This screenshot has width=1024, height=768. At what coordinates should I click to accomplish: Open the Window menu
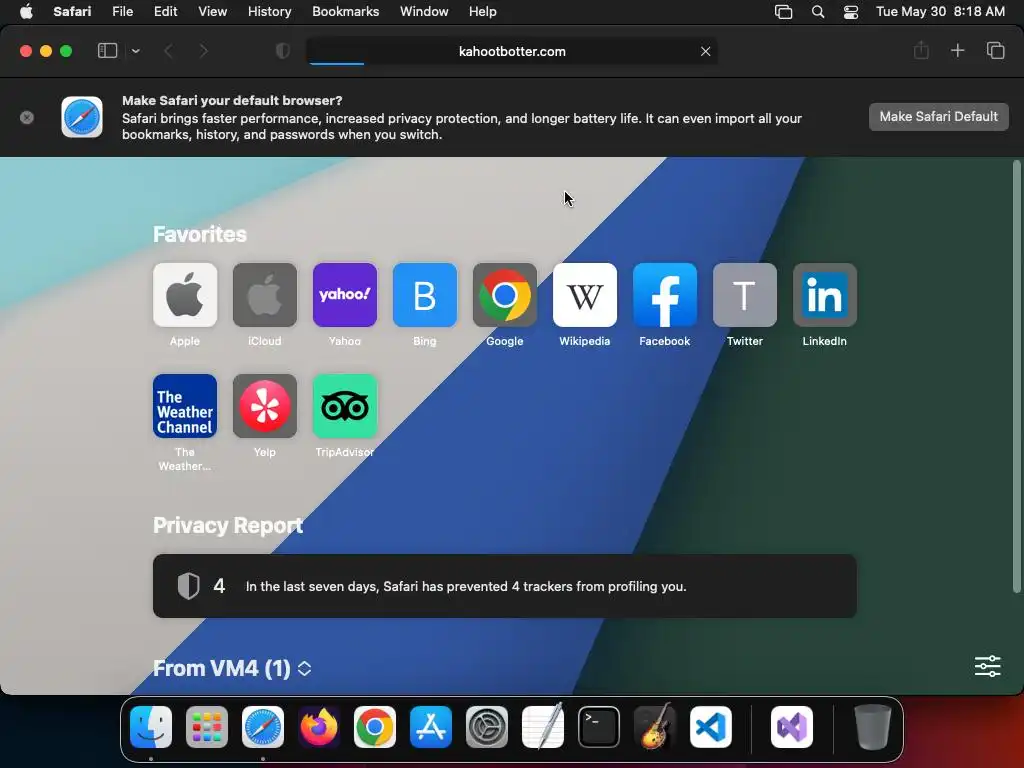[x=424, y=12]
